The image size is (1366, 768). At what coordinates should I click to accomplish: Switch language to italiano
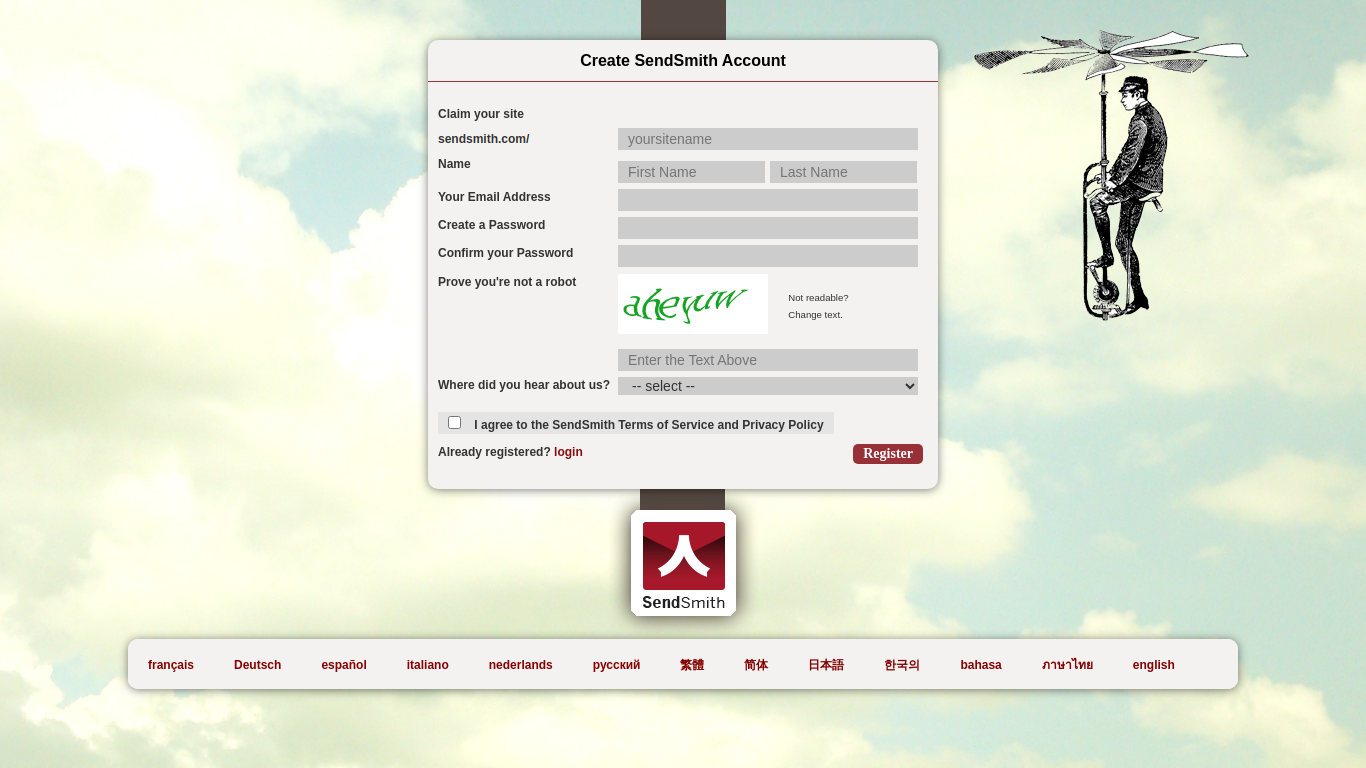coord(428,665)
